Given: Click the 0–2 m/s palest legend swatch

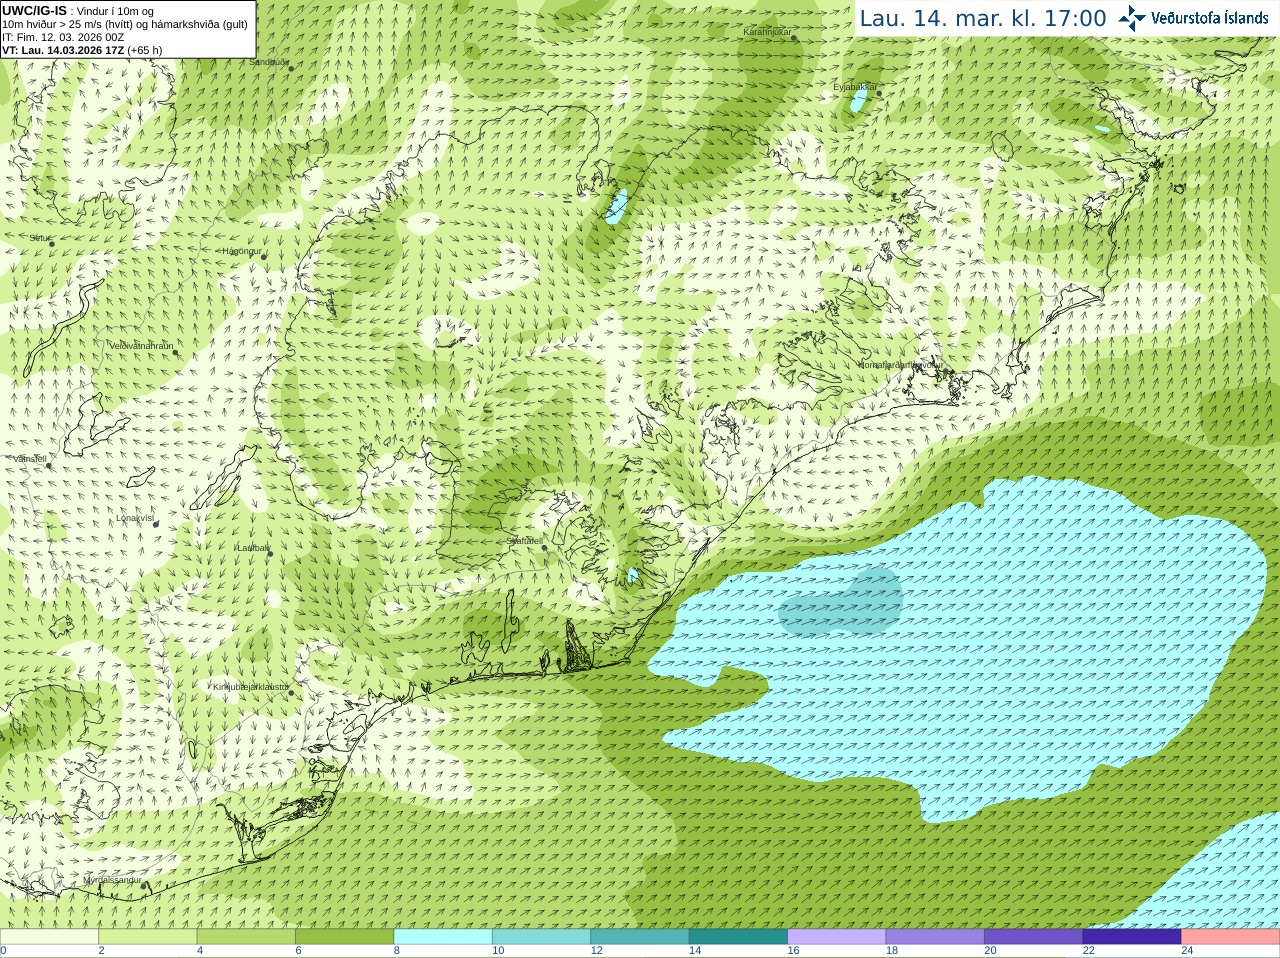Looking at the screenshot, I should pos(49,937).
